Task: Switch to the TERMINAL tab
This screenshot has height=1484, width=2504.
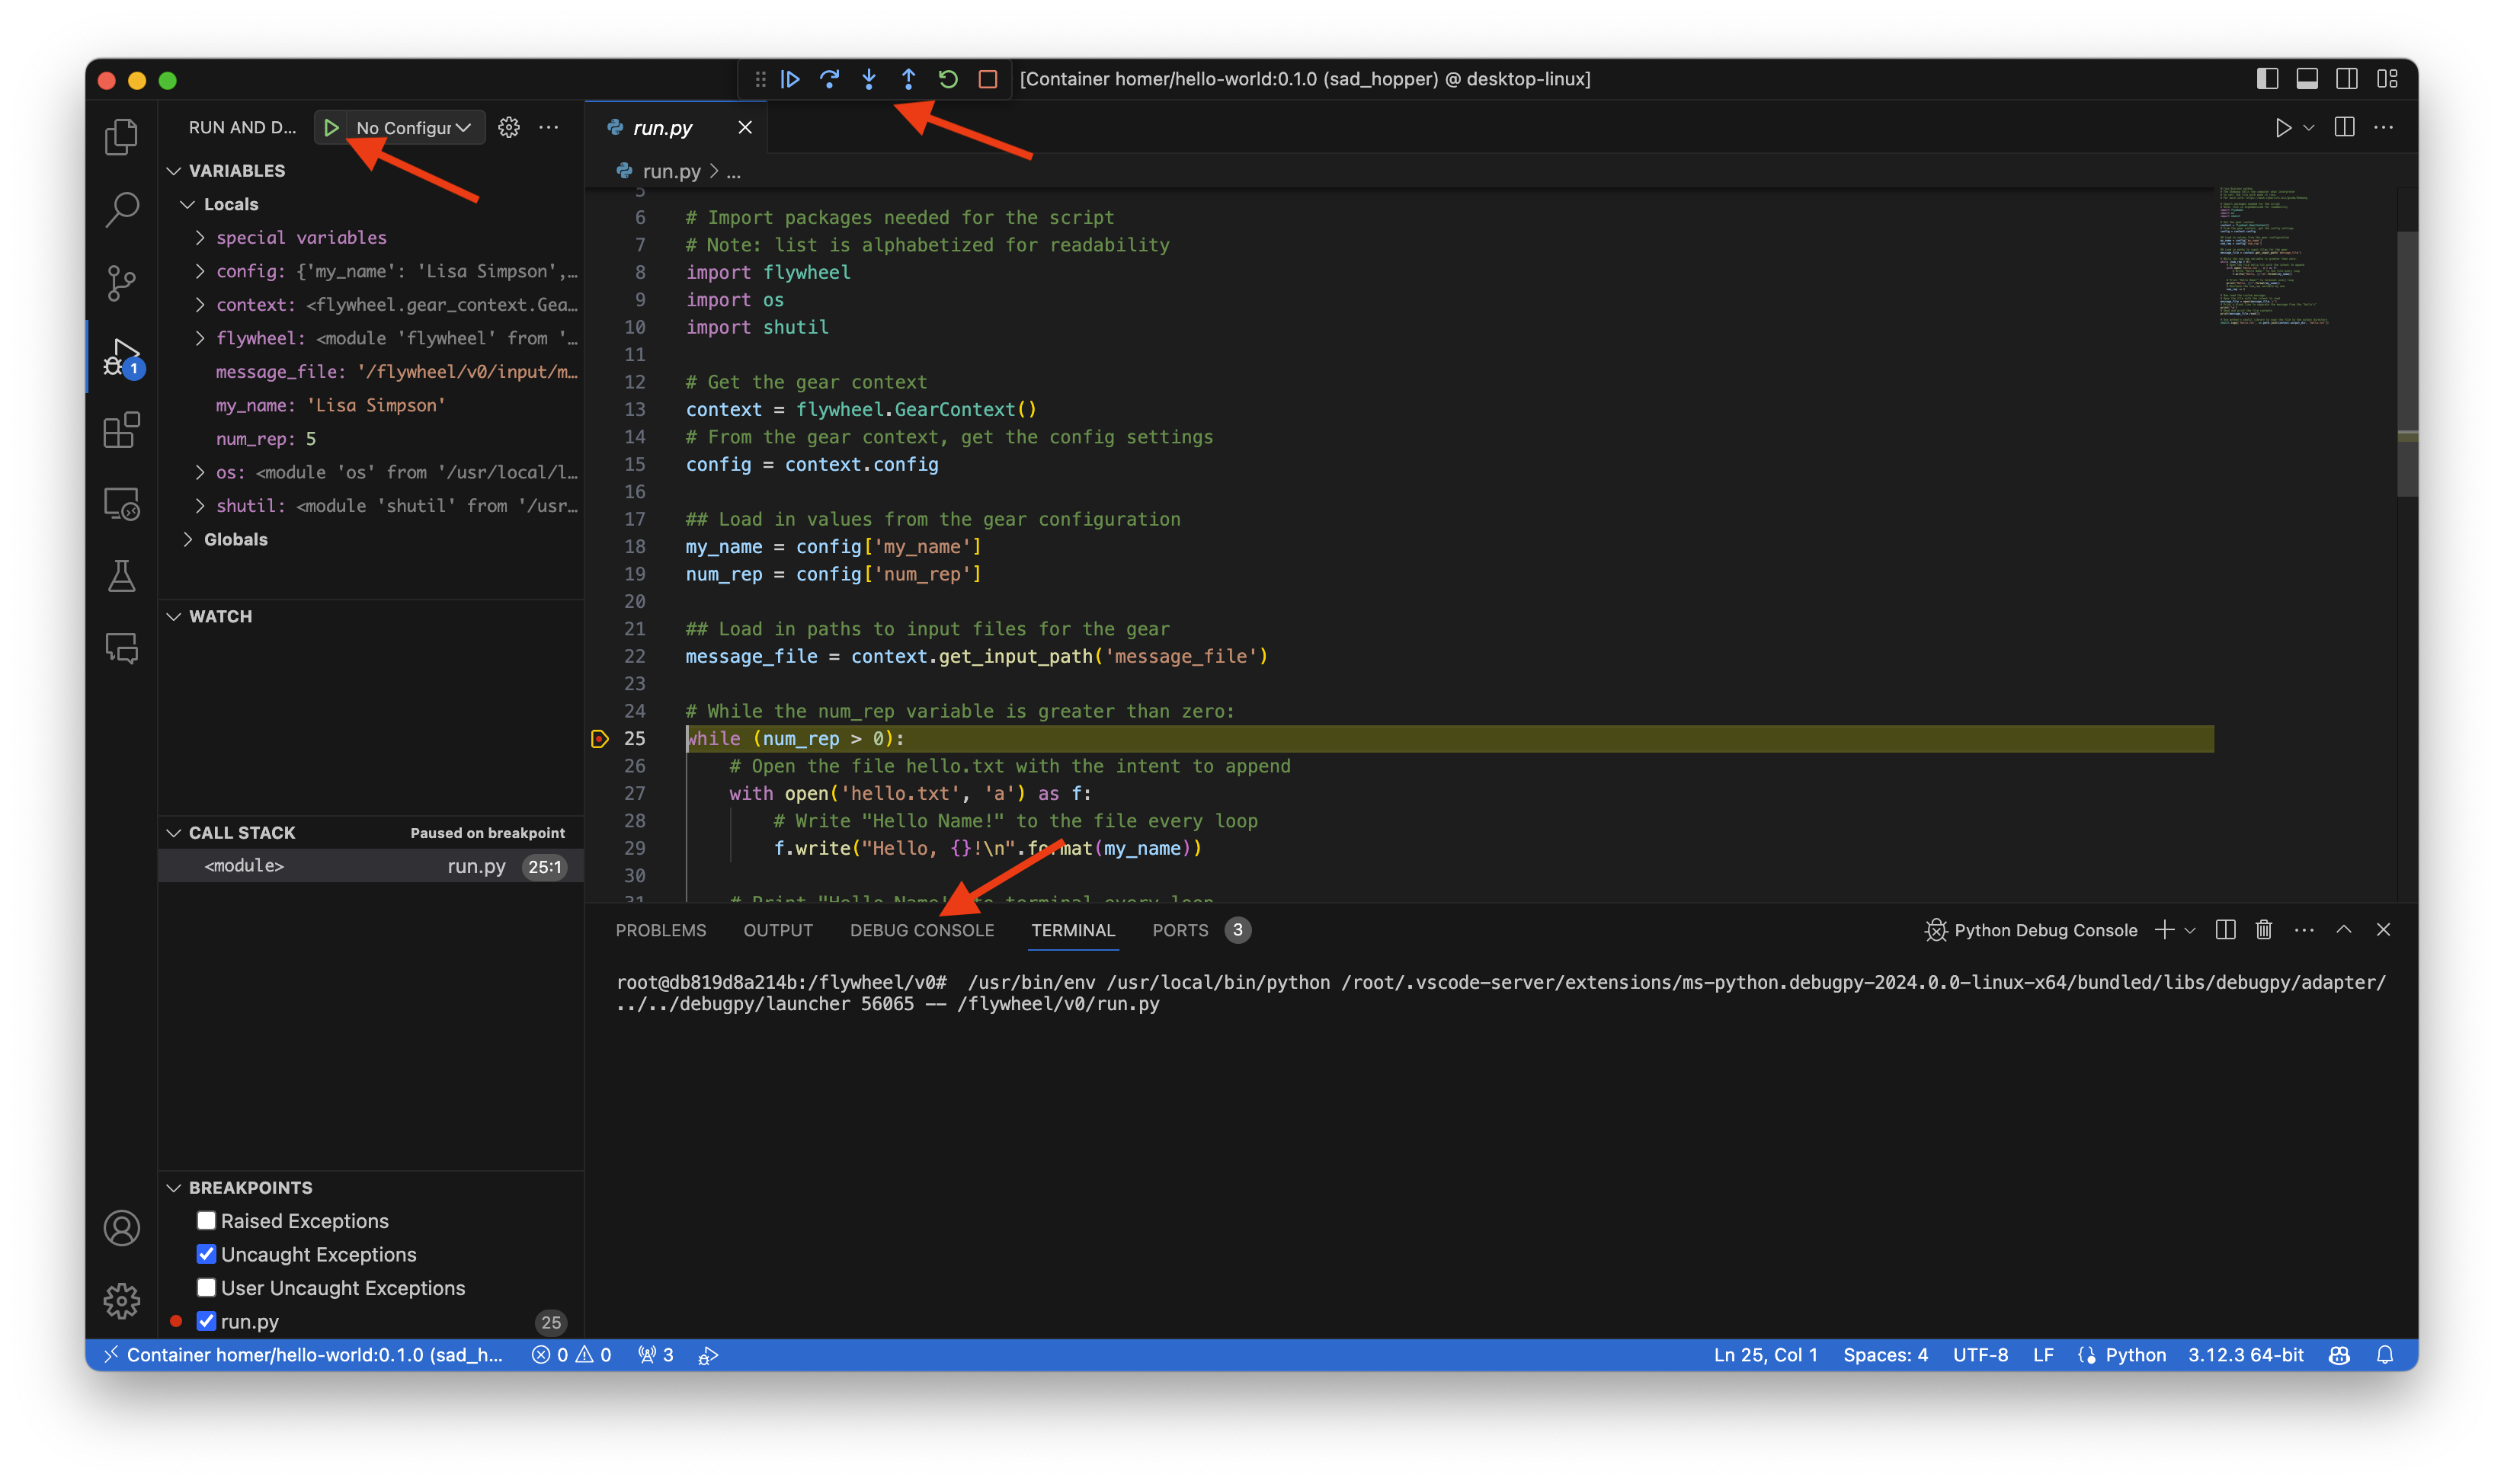Action: (1073, 930)
